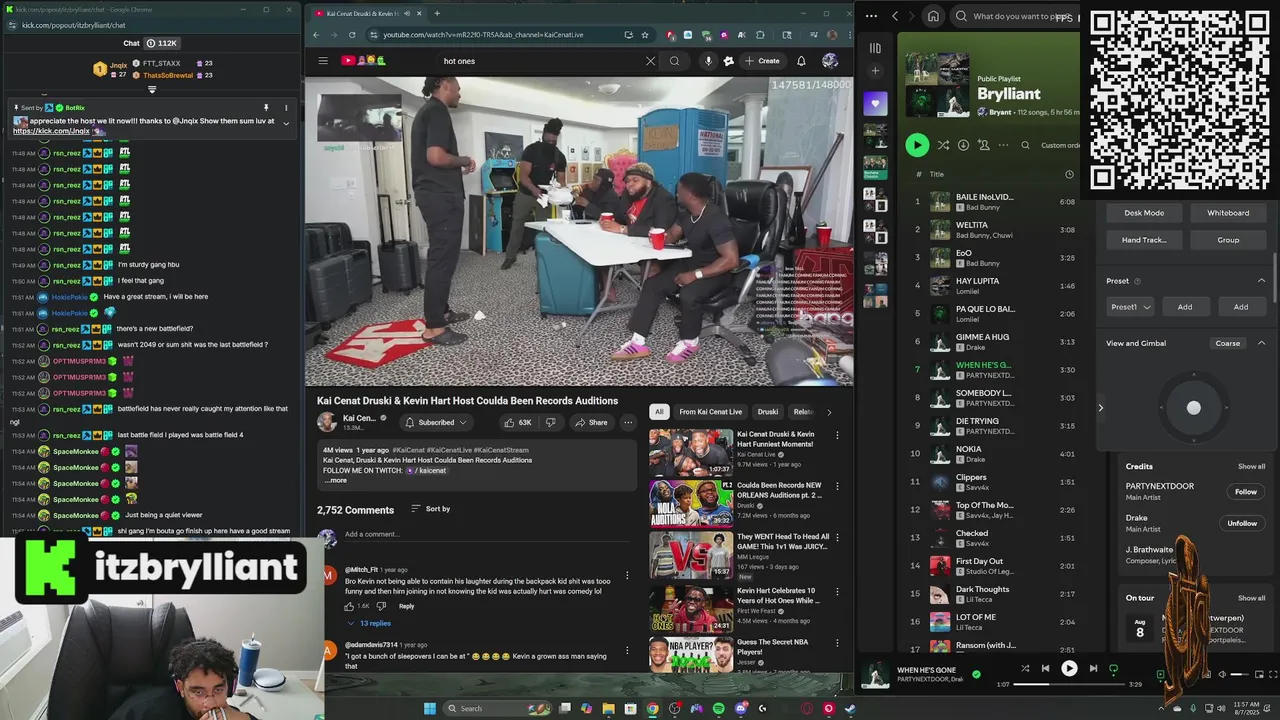
Task: Click Windows Start button on taskbar
Action: pos(430,708)
